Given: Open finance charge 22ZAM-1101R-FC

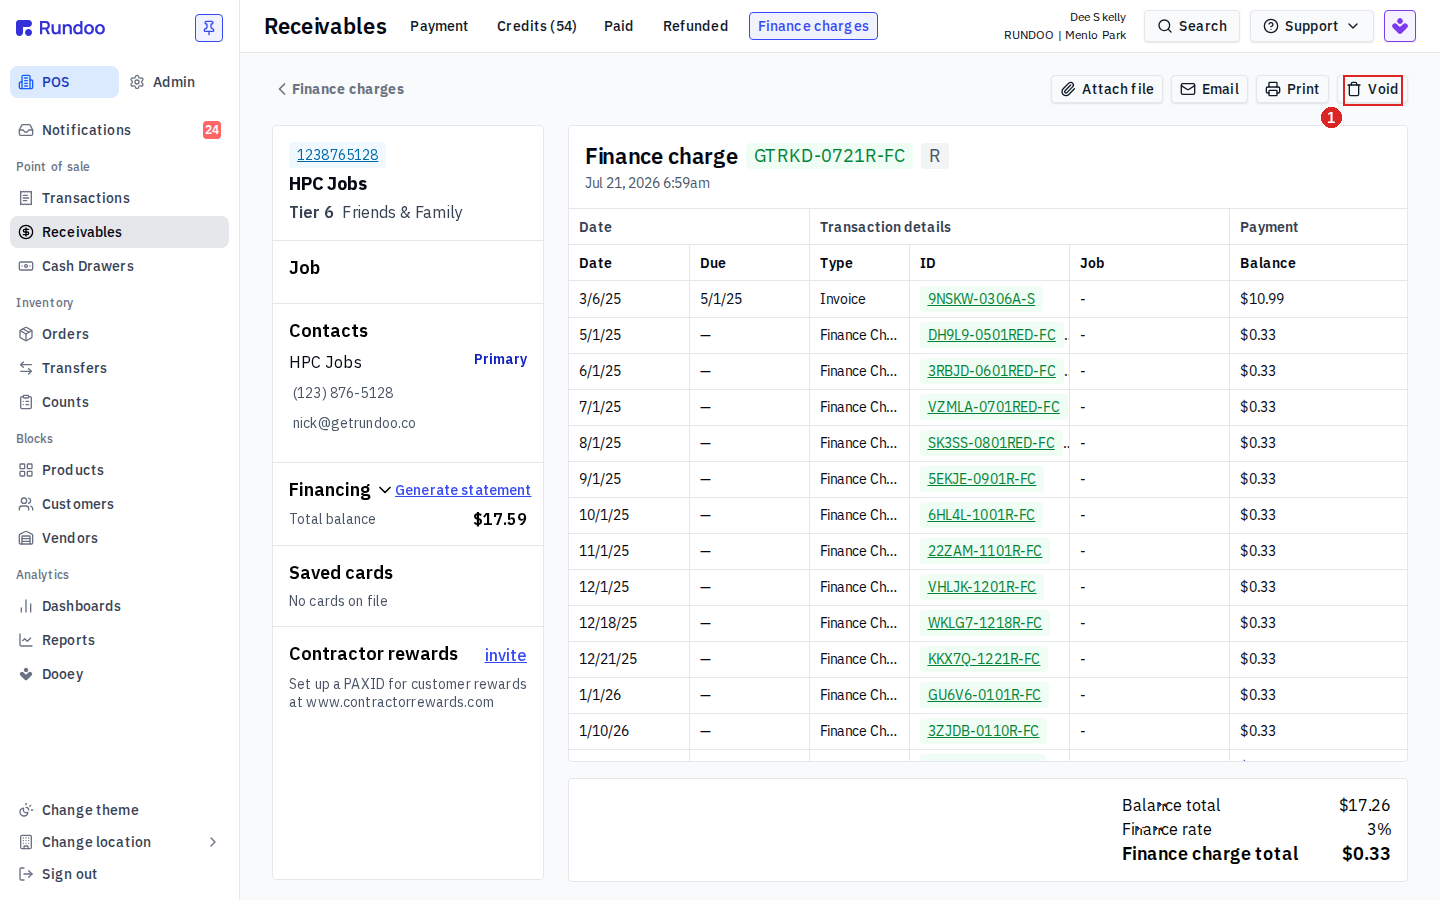Looking at the screenshot, I should [984, 551].
